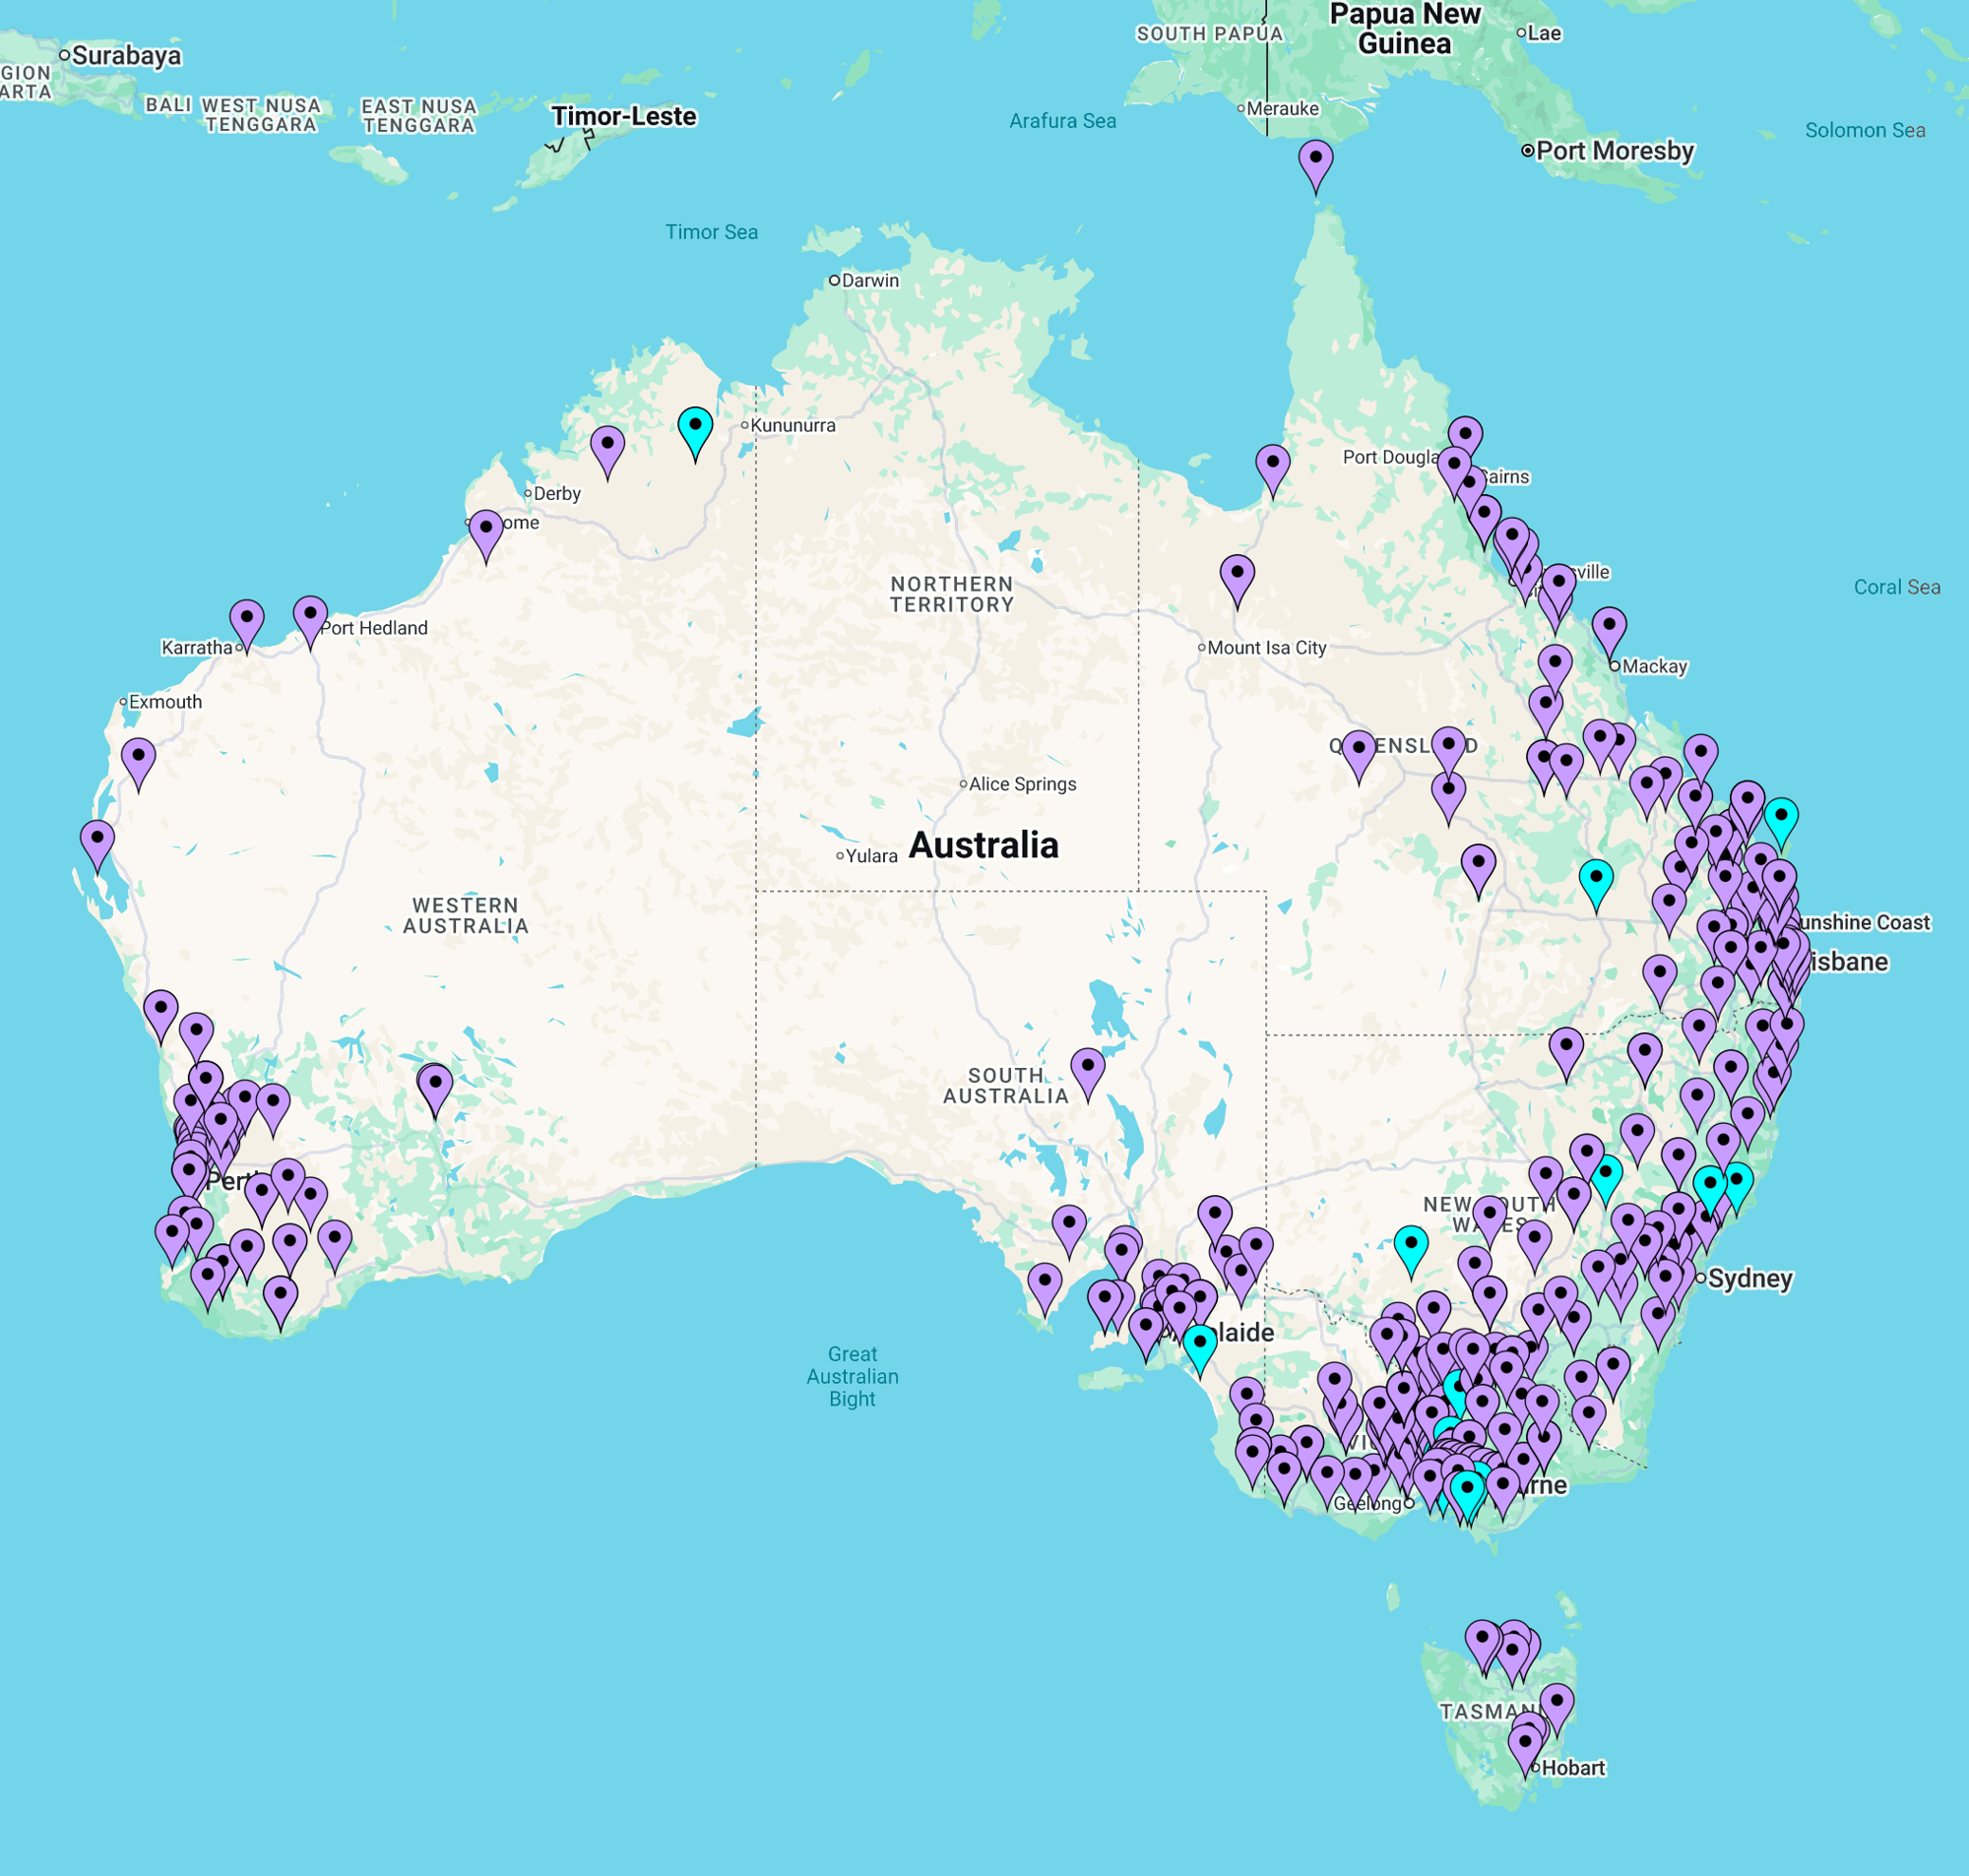
Task: Click the cyan pin beside the Adelaide label
Action: point(1200,1351)
